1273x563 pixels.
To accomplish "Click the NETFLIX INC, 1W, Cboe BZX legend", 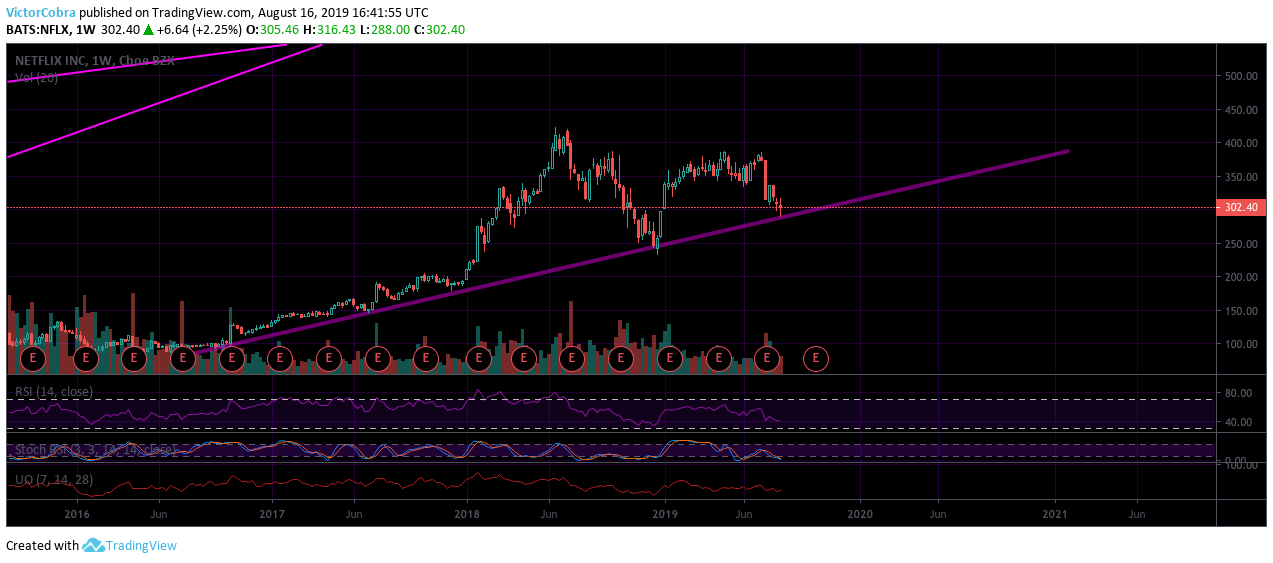I will [x=94, y=61].
